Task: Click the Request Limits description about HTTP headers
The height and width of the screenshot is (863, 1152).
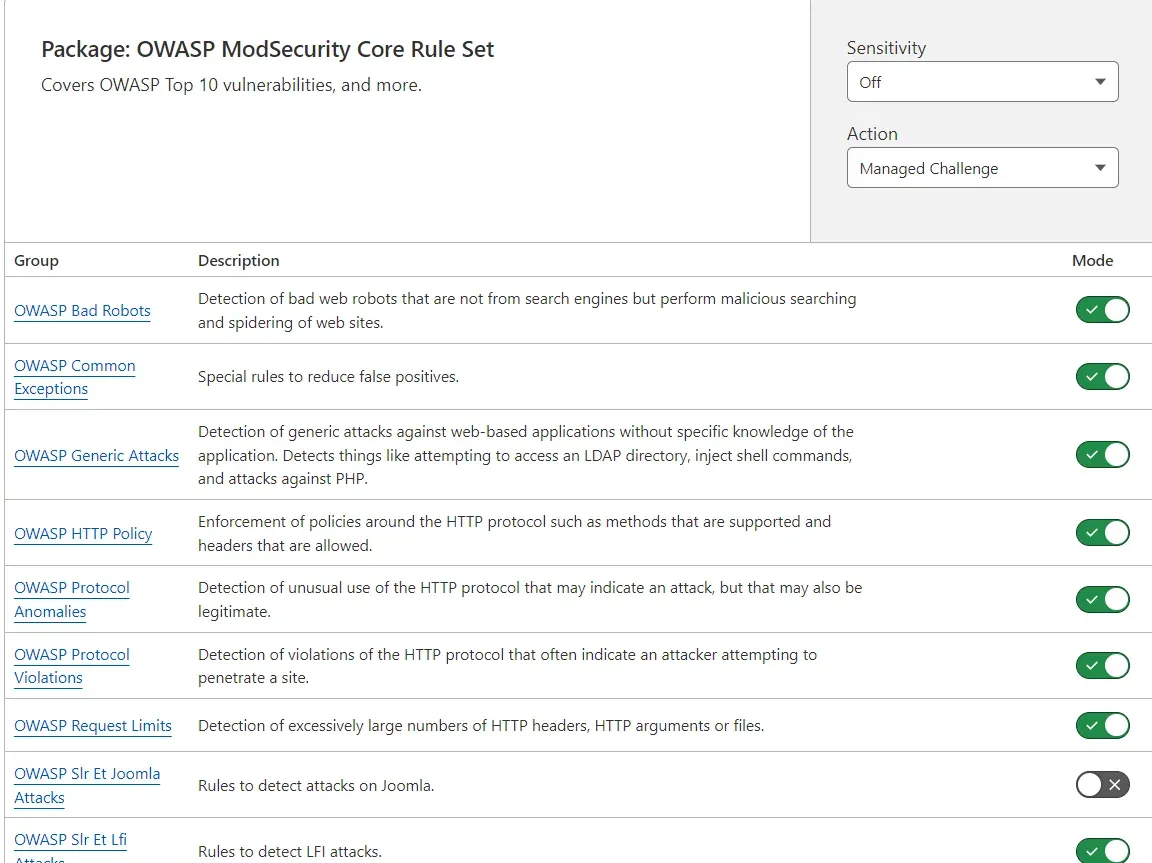Action: click(x=481, y=726)
